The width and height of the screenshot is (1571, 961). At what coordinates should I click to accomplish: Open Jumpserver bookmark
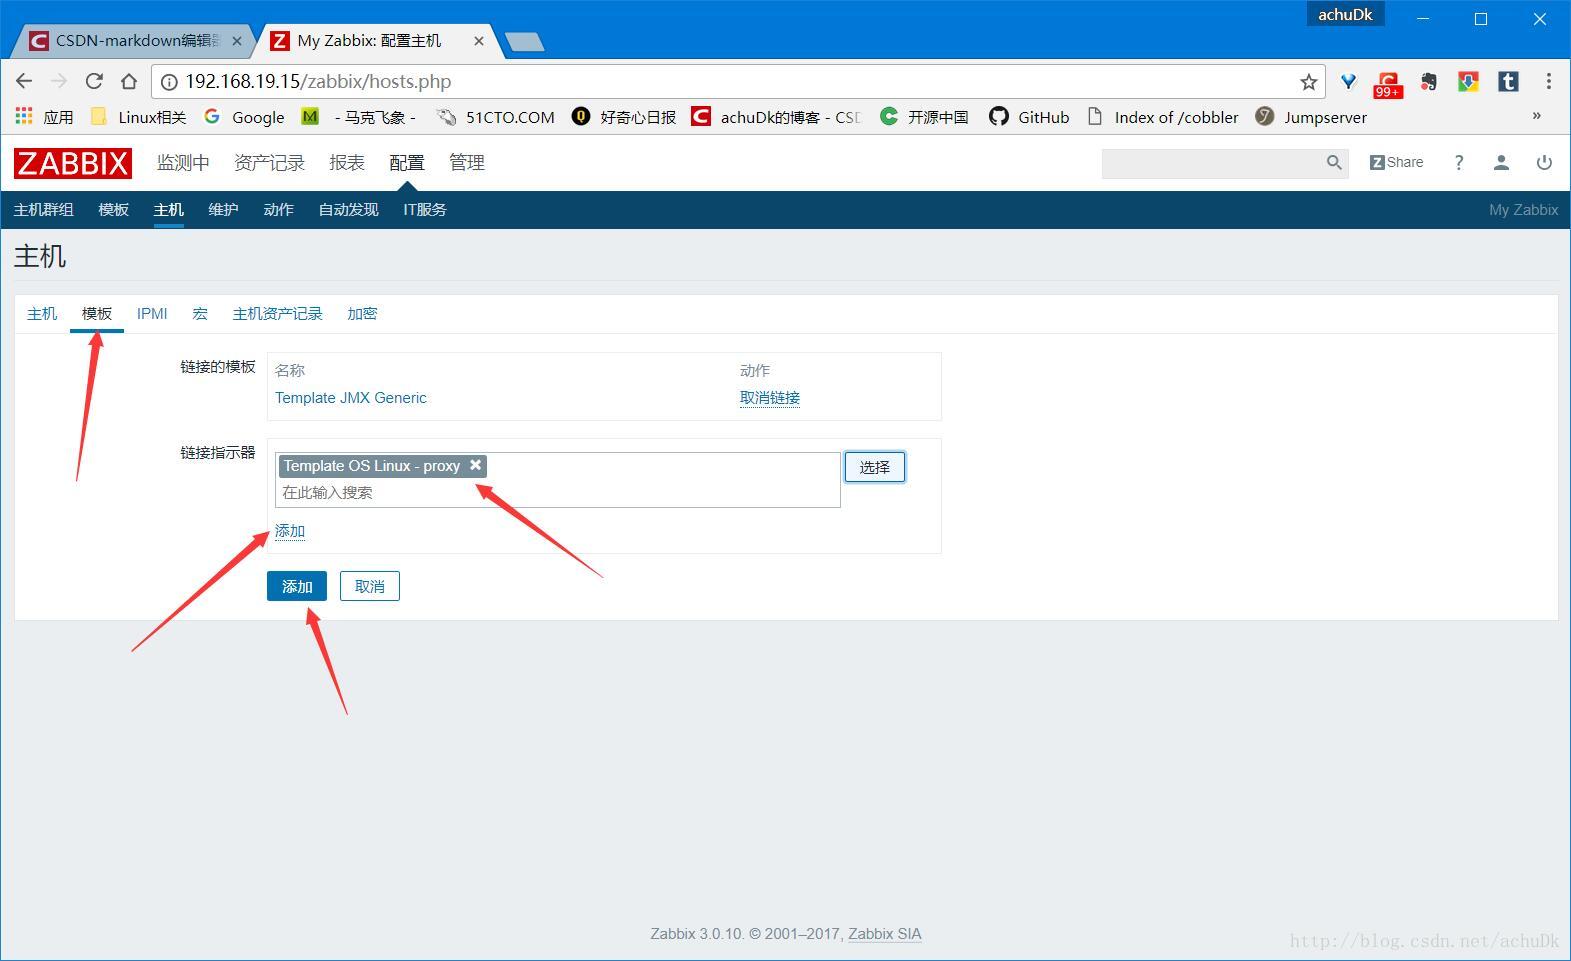(1311, 117)
